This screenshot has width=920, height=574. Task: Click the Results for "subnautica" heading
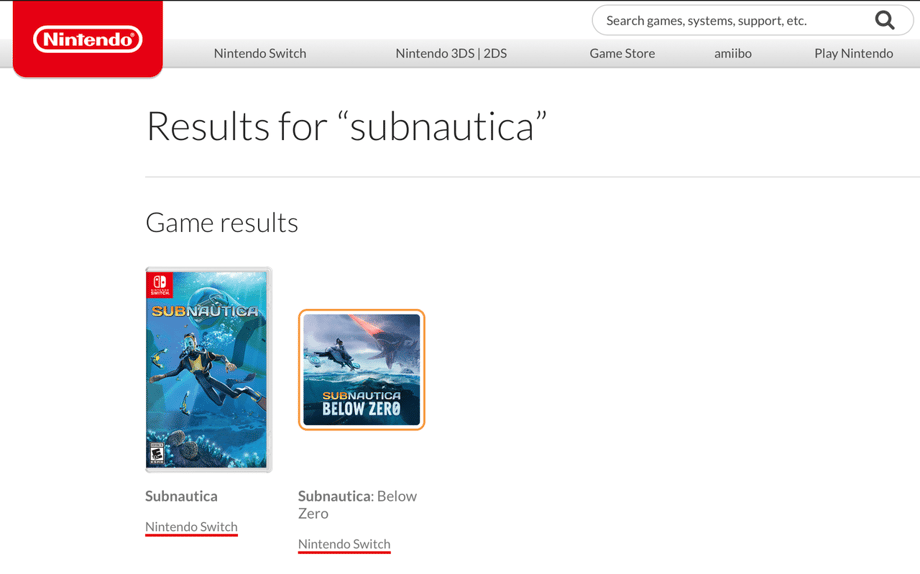click(x=346, y=126)
